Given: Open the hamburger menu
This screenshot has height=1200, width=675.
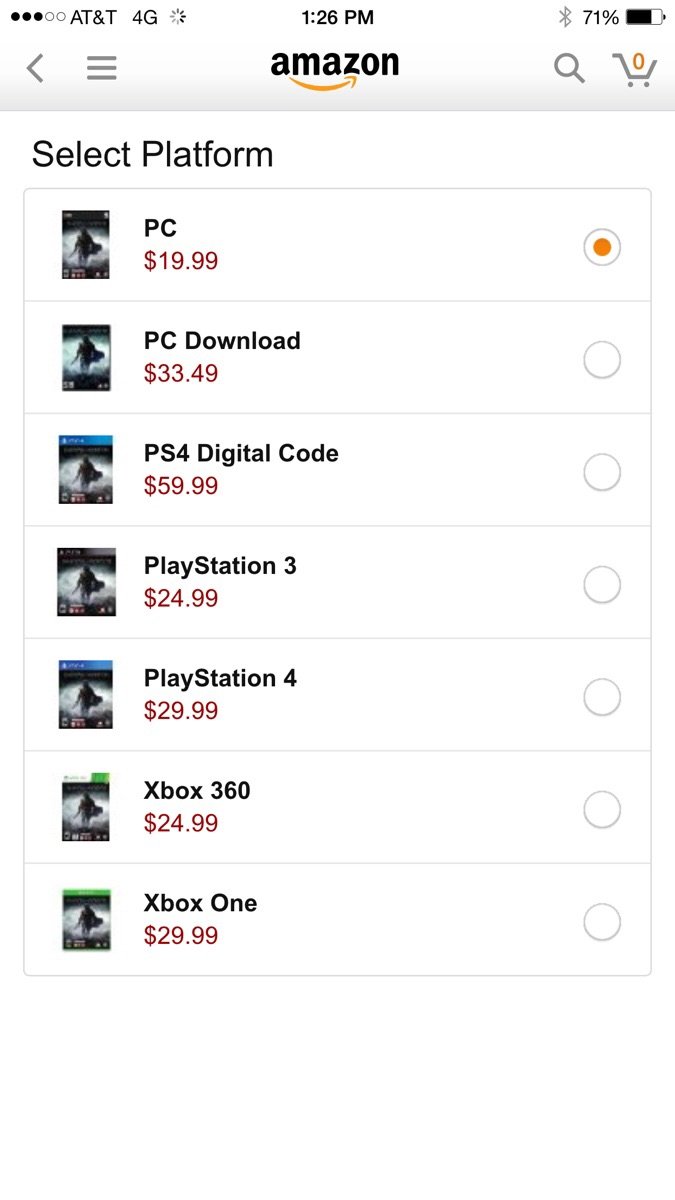Looking at the screenshot, I should (x=101, y=68).
